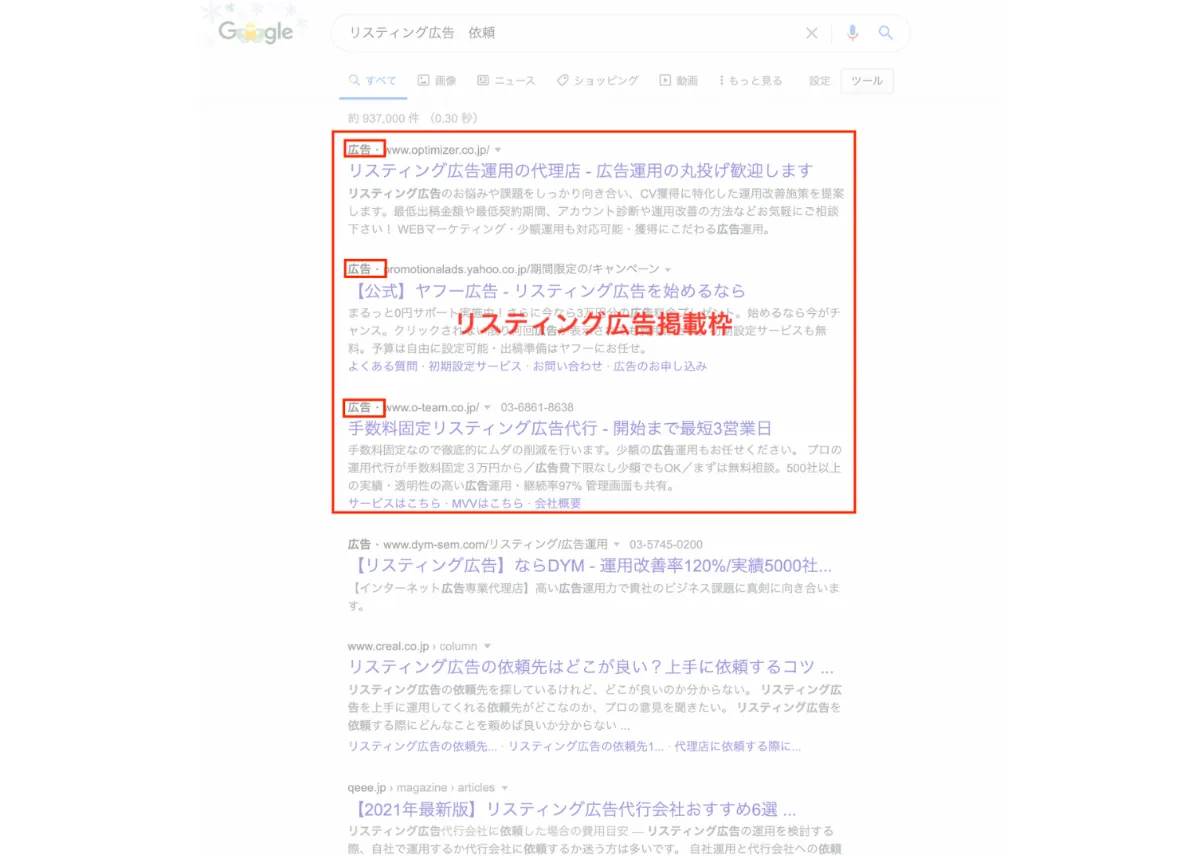This screenshot has width=1200, height=856.
Task: Expand dropdown arrow next to www.dym-sem.com URL
Action: (x=617, y=545)
